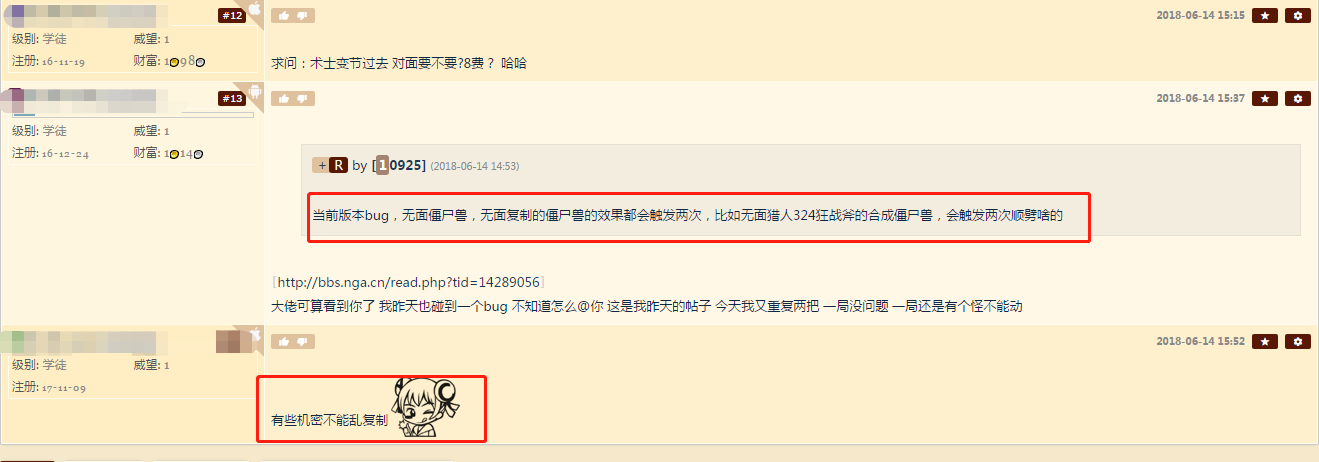Viewport: 1319px width, 462px height.
Task: Upvote post #12 with thumbs-up
Action: (283, 16)
